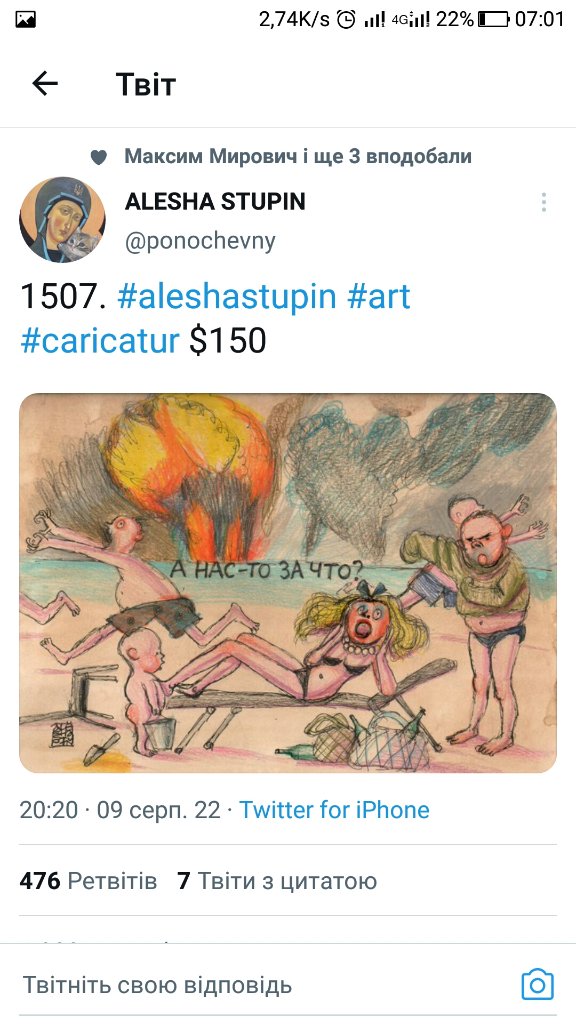The height and width of the screenshot is (1024, 576).
Task: Tap the back arrow icon
Action: click(45, 84)
